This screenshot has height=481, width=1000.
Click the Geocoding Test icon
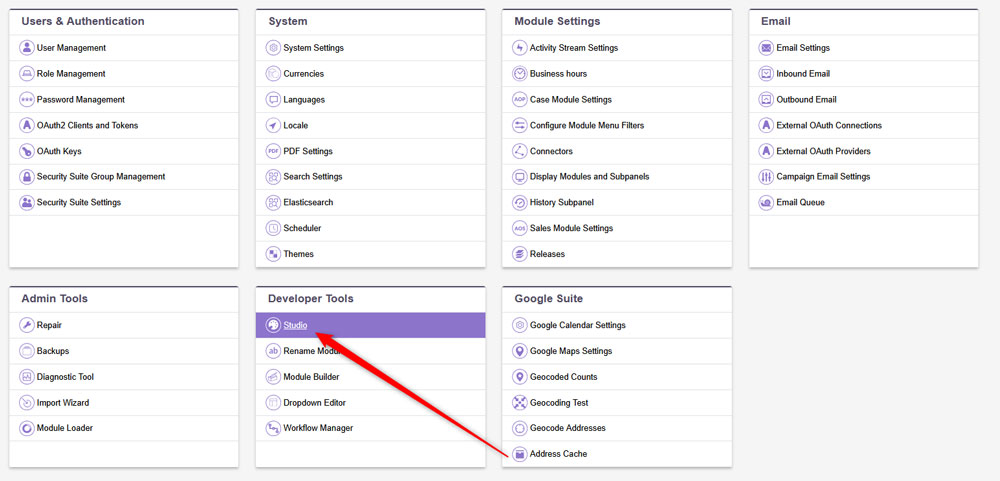pos(520,403)
